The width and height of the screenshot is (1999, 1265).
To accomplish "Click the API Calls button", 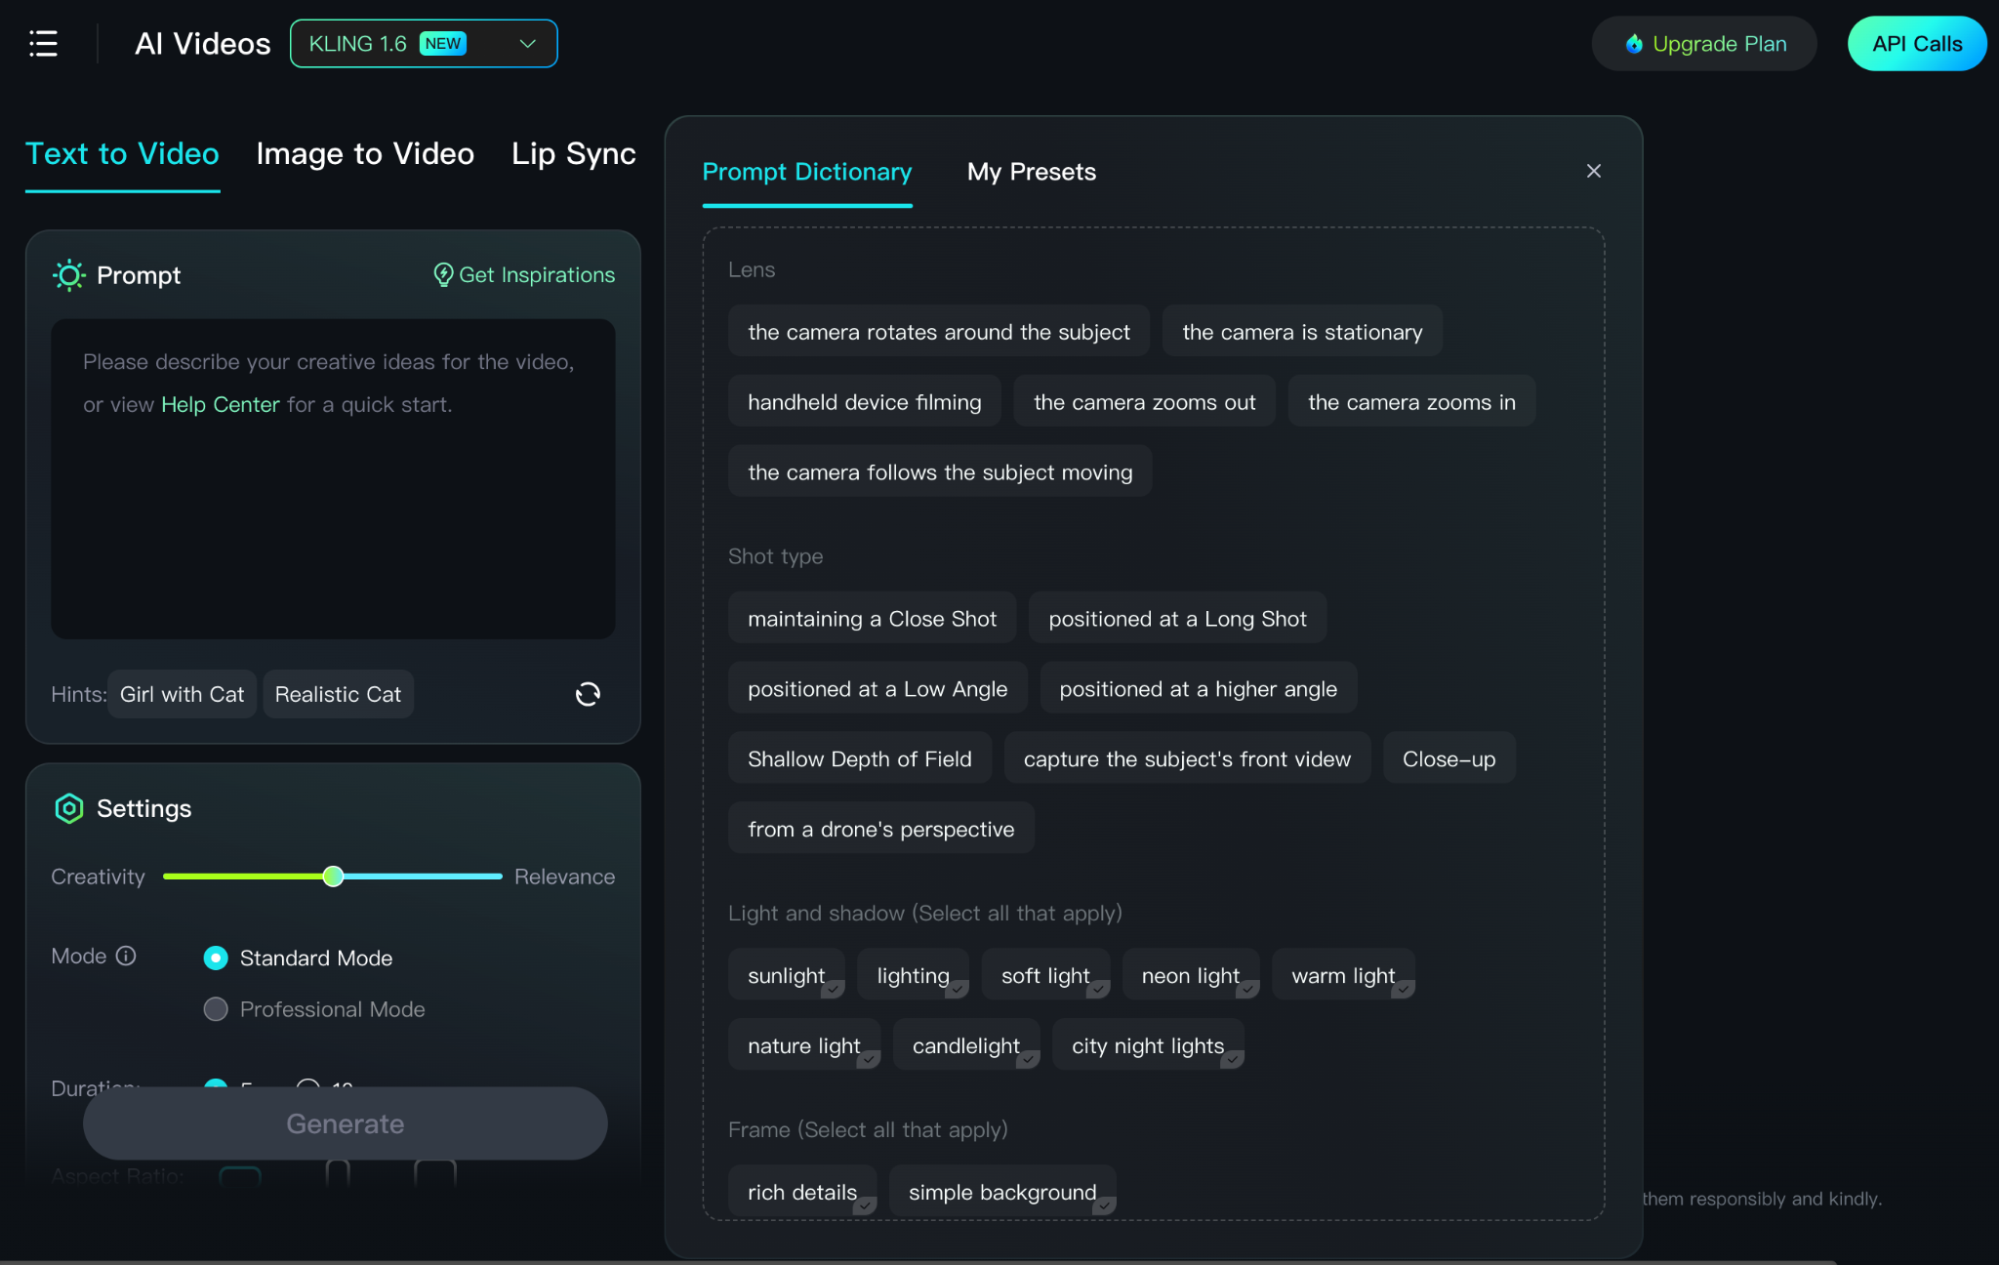I will [1917, 44].
